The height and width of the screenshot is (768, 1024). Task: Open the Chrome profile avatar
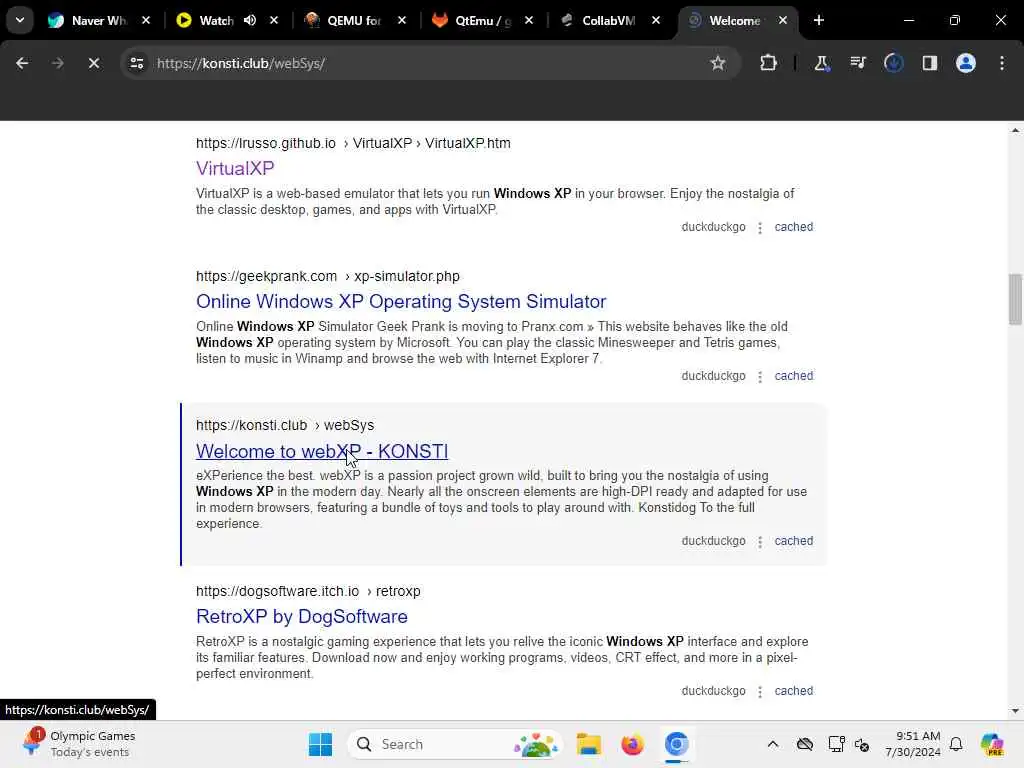[x=966, y=63]
